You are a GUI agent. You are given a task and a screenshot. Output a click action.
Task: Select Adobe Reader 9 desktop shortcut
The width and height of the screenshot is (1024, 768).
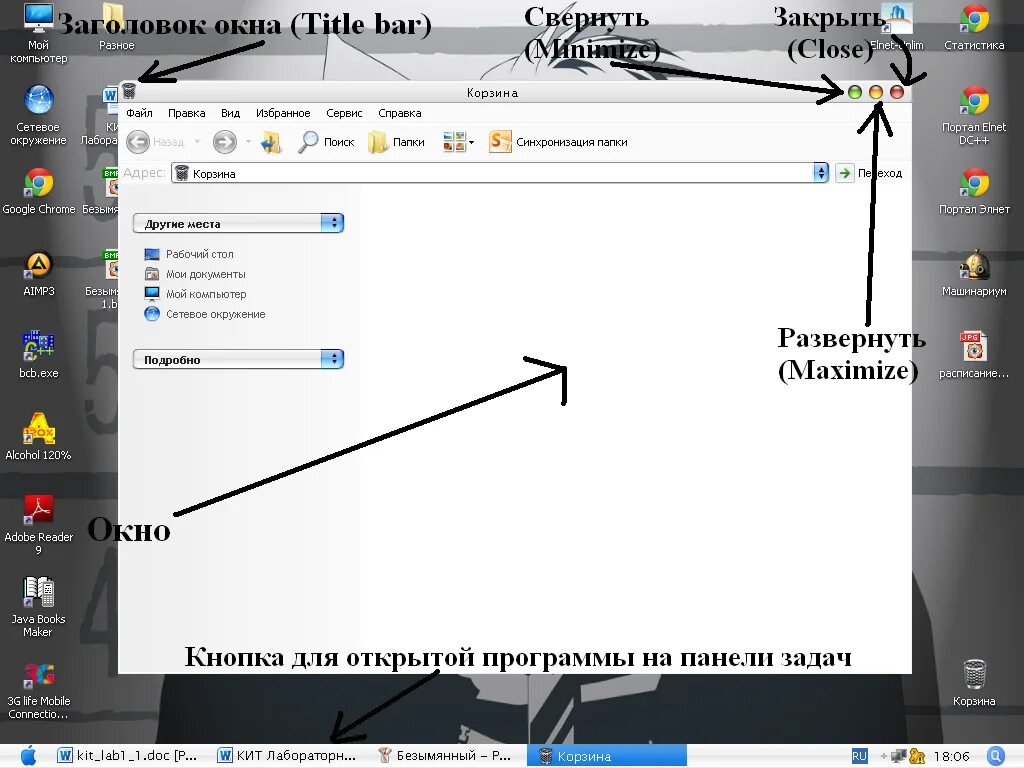click(x=38, y=525)
